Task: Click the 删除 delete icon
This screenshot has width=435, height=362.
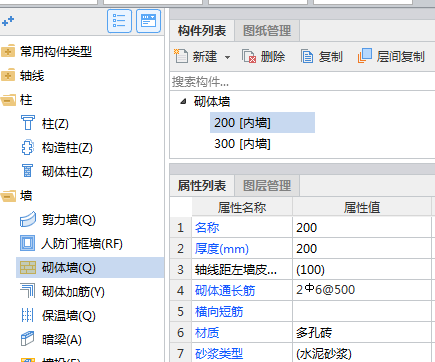Action: [x=249, y=56]
